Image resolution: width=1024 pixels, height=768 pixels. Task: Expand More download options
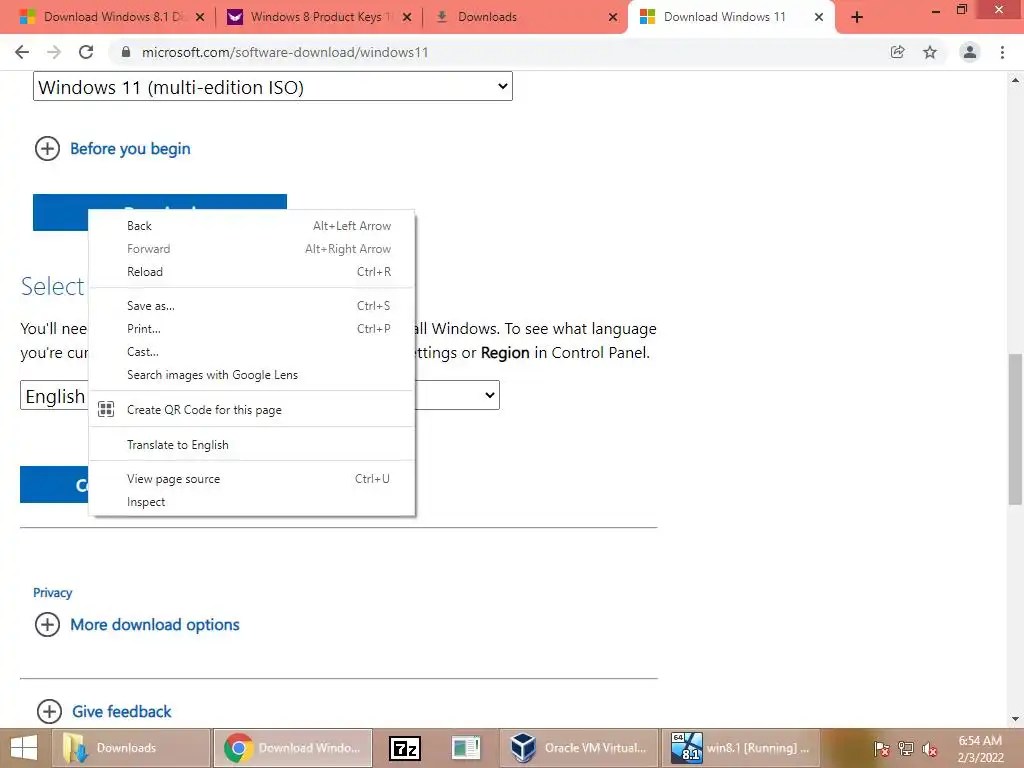pyautogui.click(x=137, y=625)
